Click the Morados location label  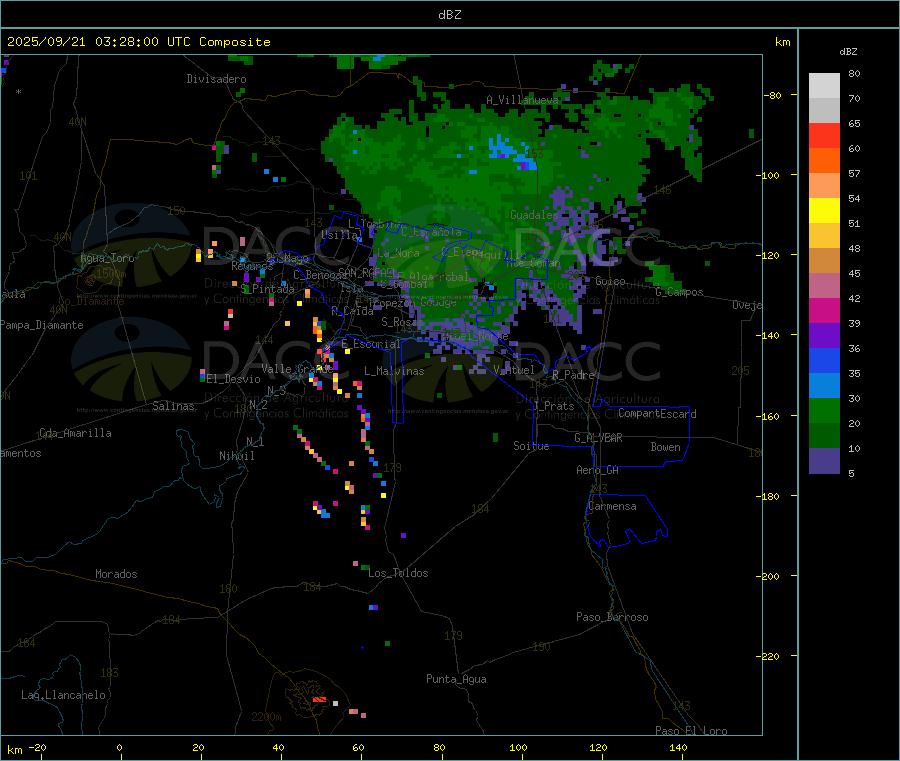(x=116, y=574)
